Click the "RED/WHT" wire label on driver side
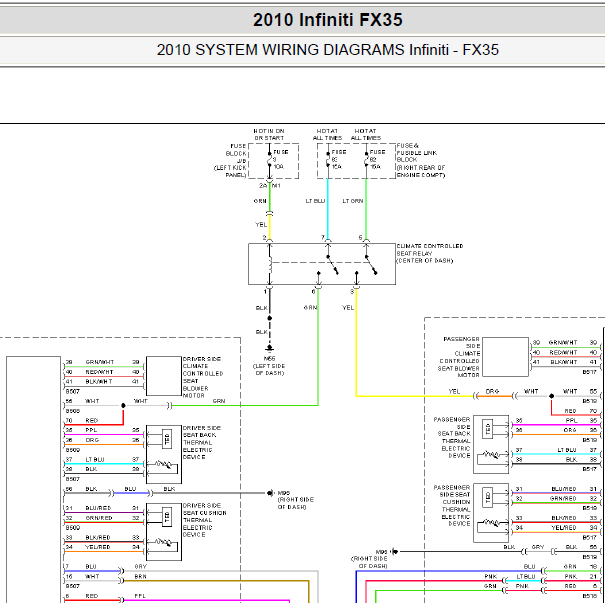605x603 pixels. pyautogui.click(x=99, y=372)
